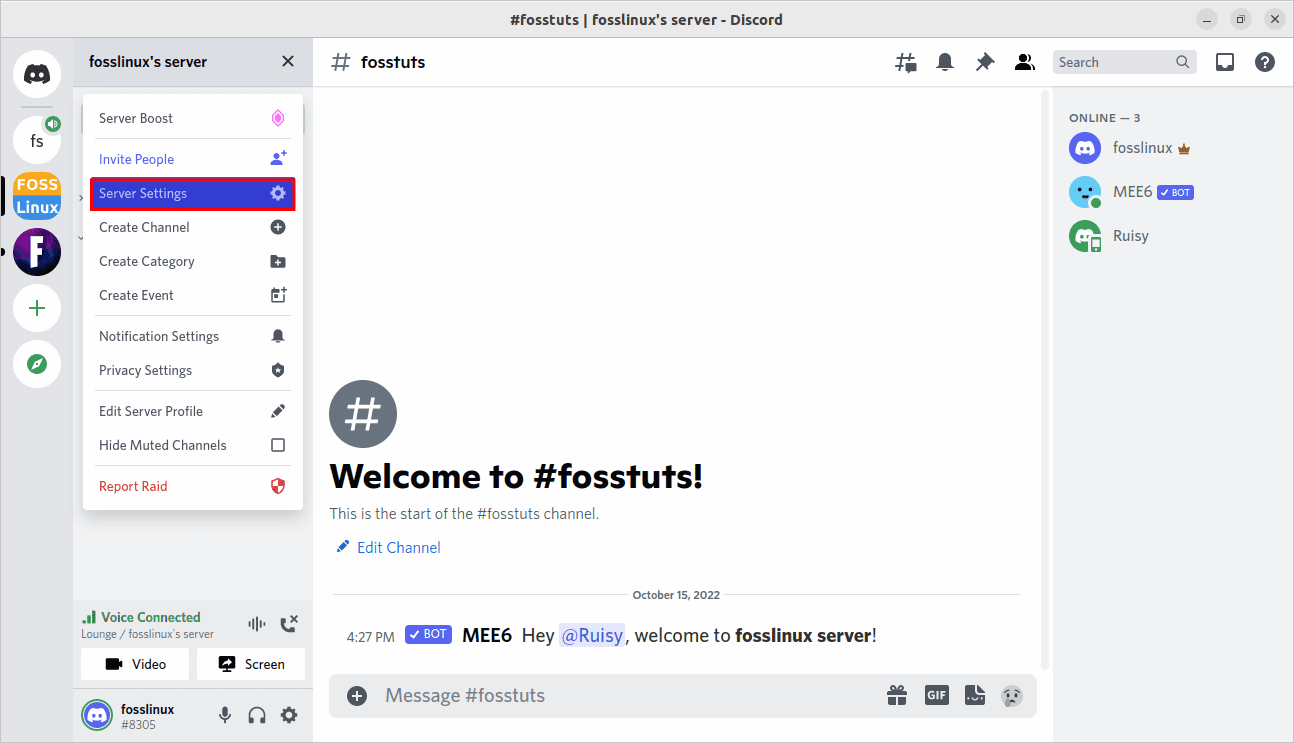Show pinned messages pin icon
The height and width of the screenshot is (743, 1294).
pos(985,62)
